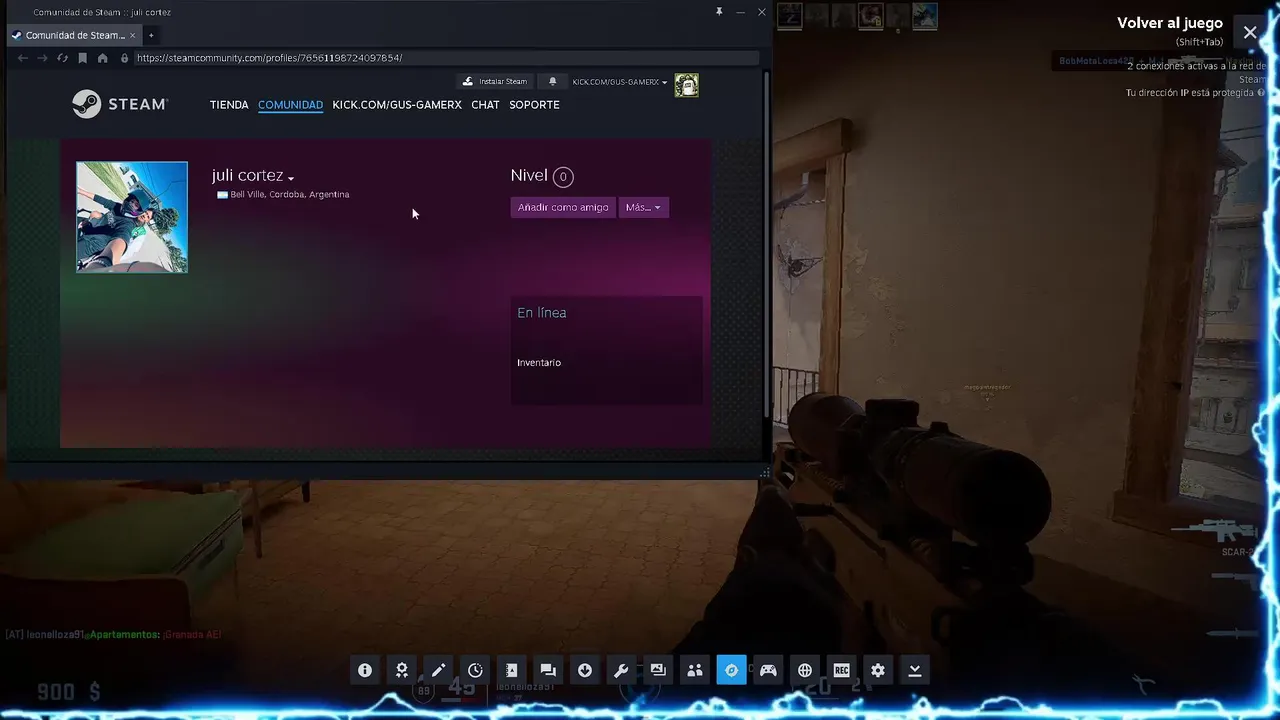Screen dimensions: 1280x720
Task: Open the SOPORTE menu item
Action: (x=534, y=105)
